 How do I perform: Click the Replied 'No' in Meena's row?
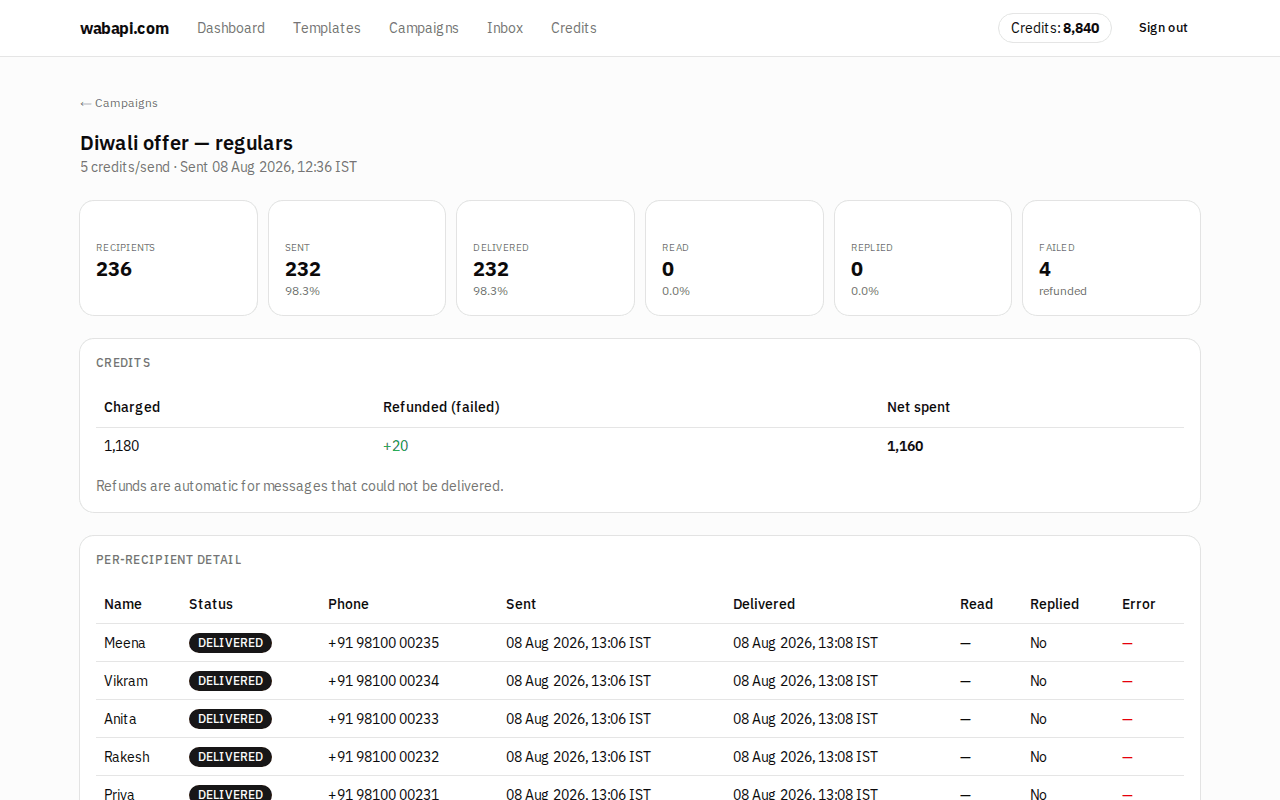[x=1038, y=643]
